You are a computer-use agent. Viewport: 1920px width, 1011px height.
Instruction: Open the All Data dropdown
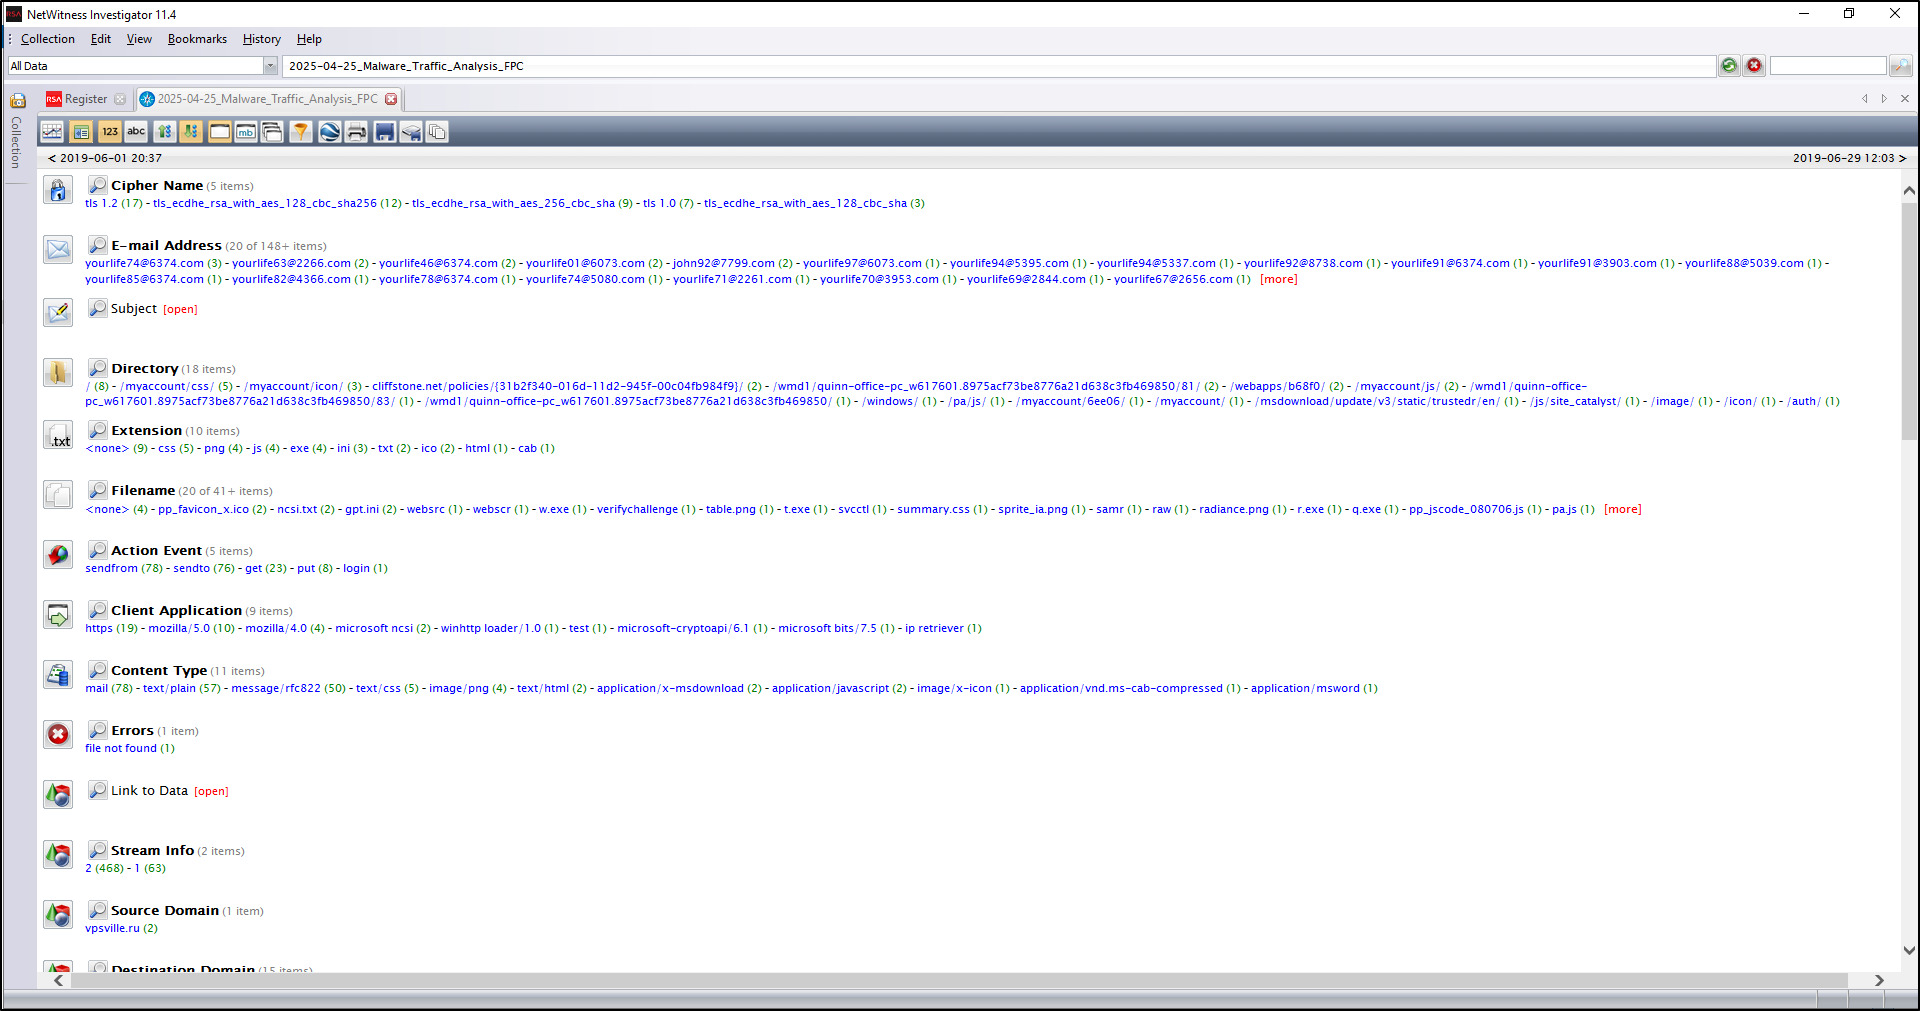(270, 66)
